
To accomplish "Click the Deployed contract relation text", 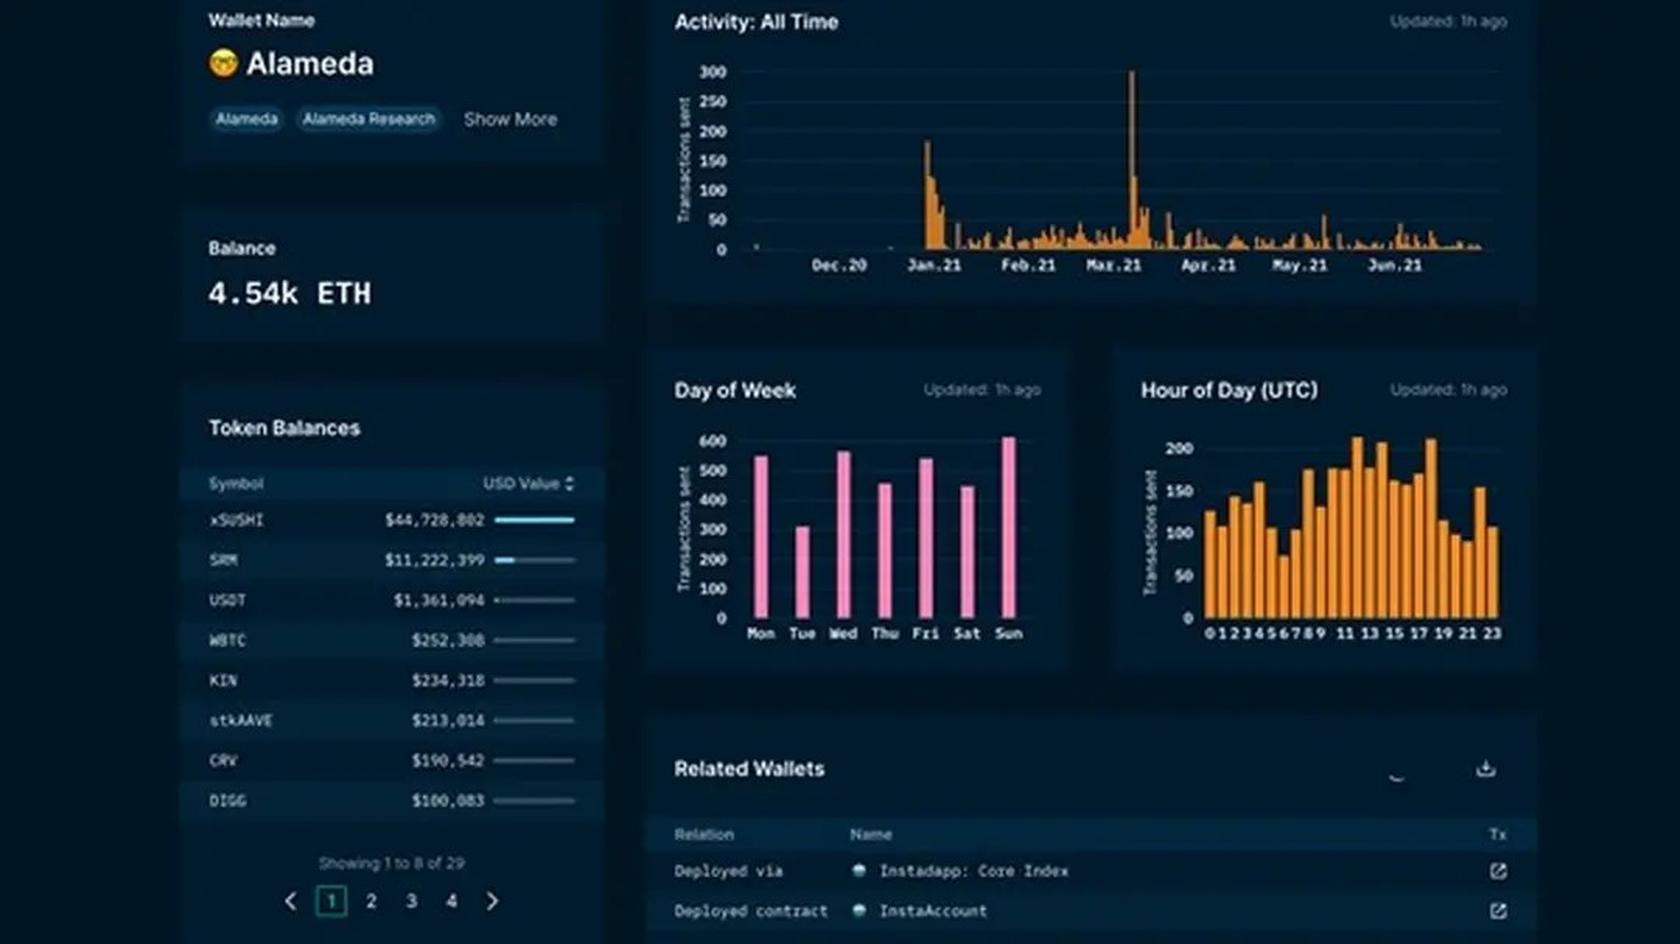I will coord(751,911).
